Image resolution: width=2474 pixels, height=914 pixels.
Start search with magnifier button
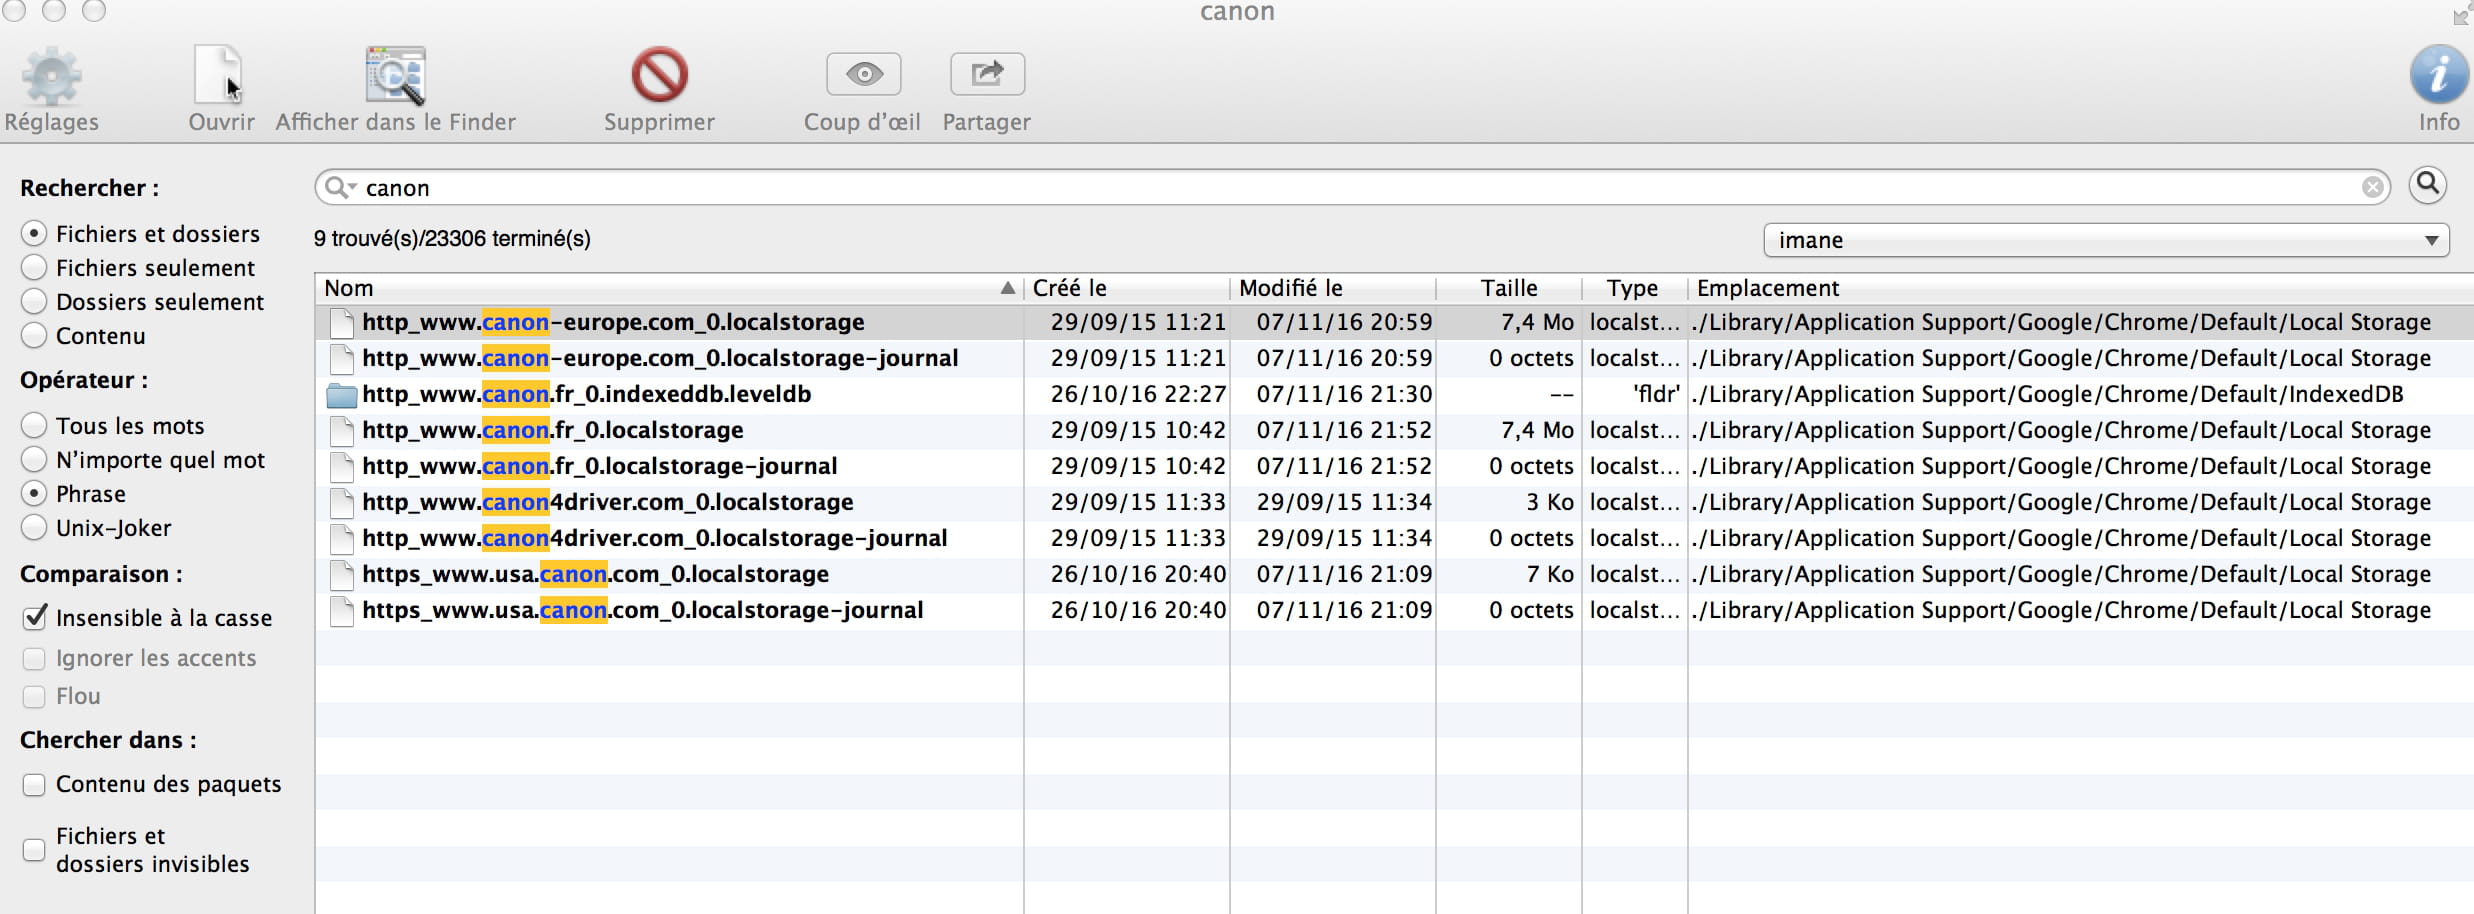click(2427, 186)
